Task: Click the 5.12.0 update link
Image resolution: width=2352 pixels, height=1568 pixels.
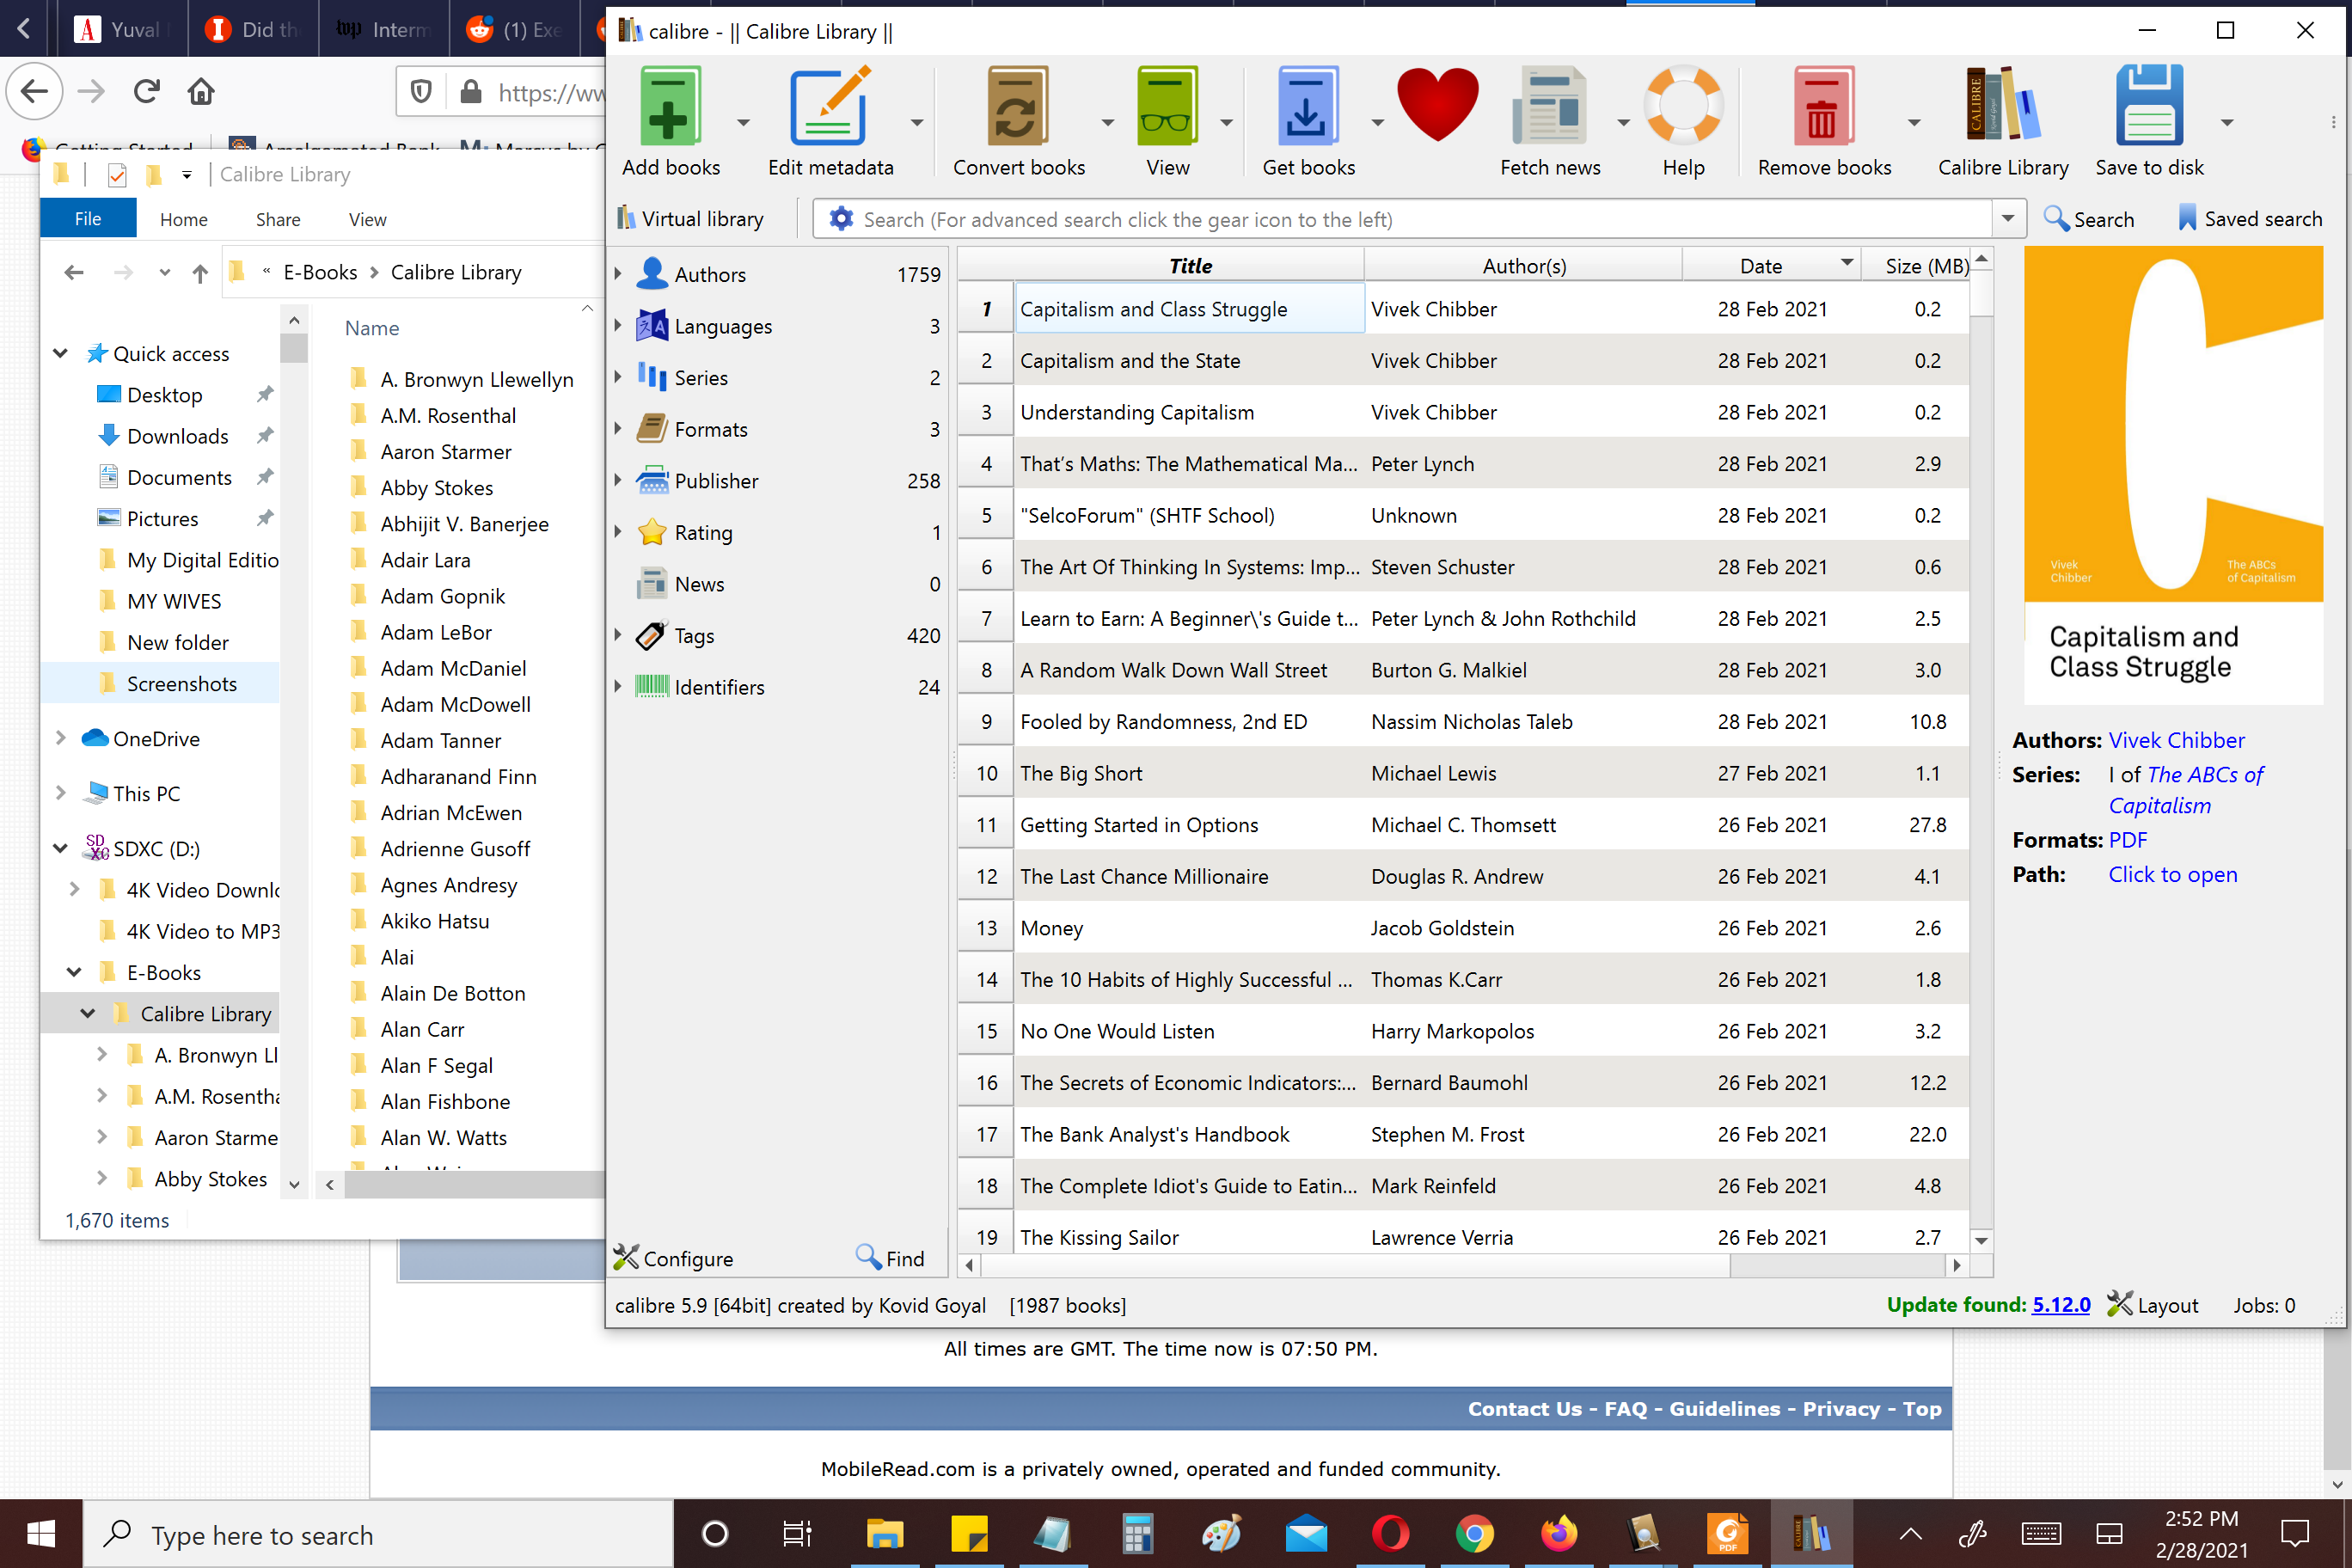Action: click(x=2060, y=1305)
